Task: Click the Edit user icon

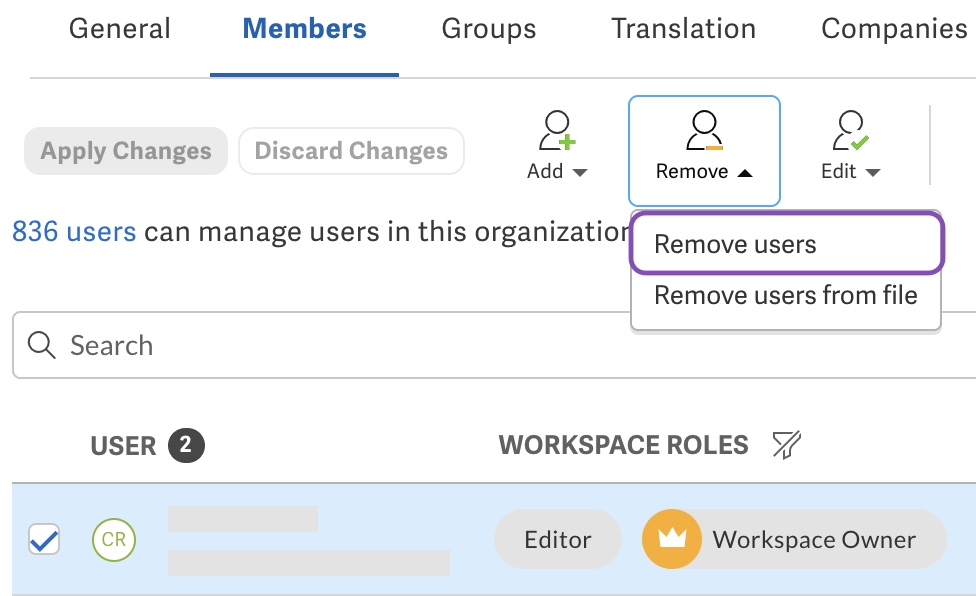Action: (851, 131)
